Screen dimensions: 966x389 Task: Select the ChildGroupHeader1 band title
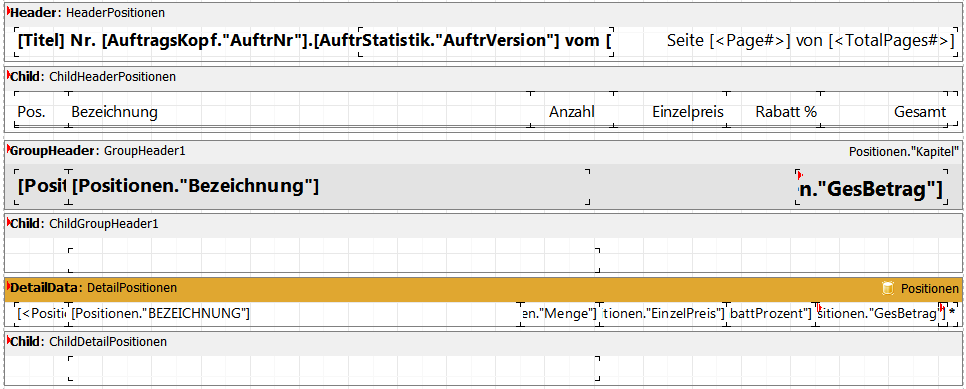point(84,224)
